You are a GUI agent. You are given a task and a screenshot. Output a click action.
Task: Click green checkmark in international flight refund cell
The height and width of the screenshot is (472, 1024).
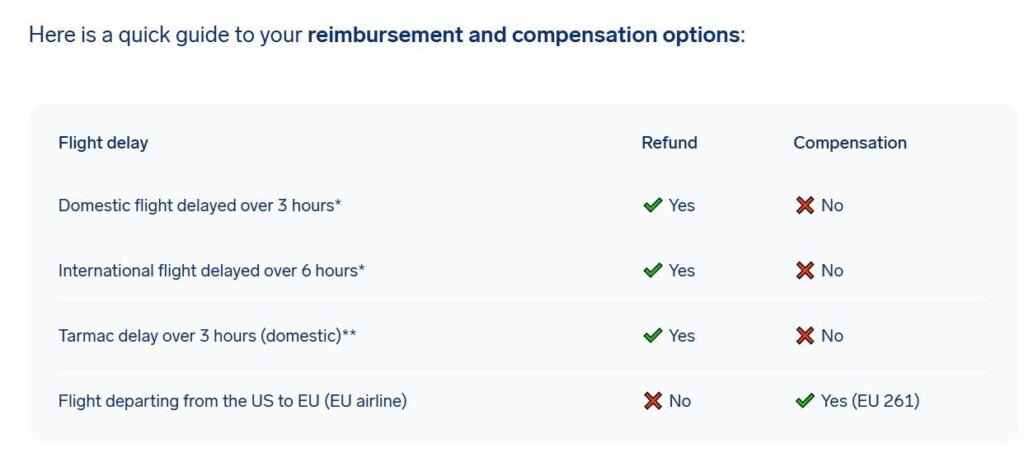coord(653,270)
